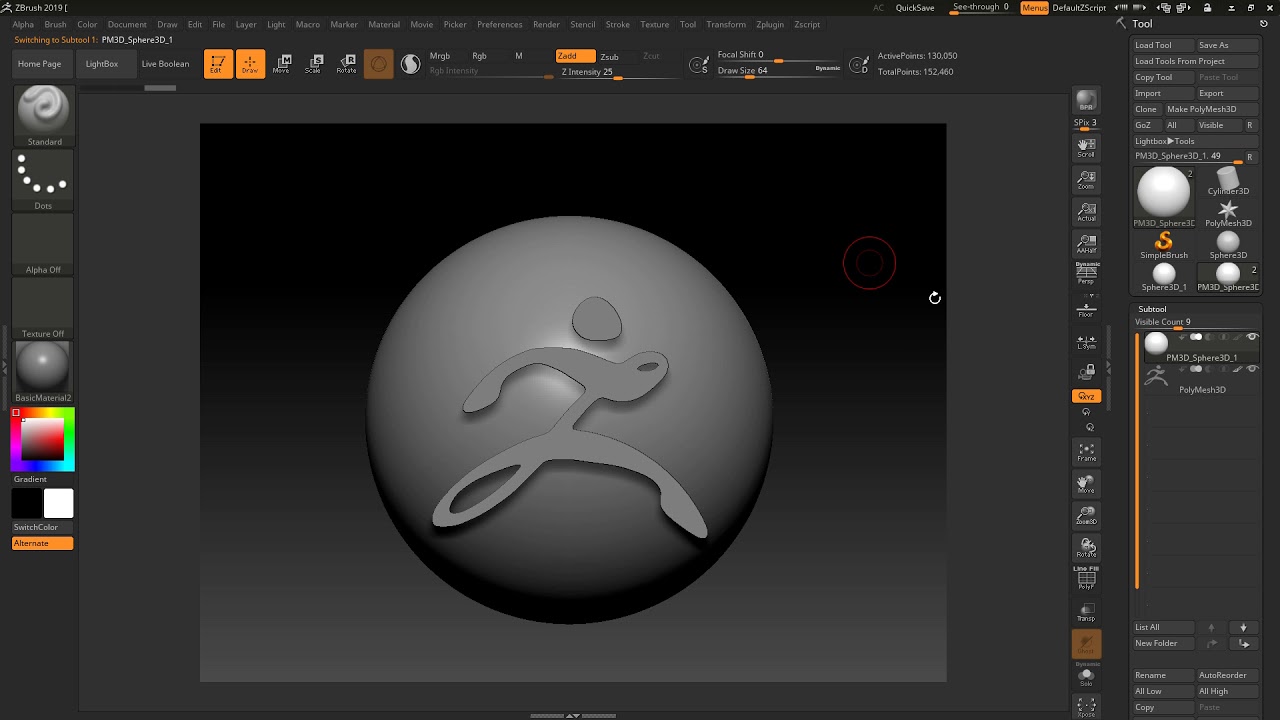Open the Preferences menu
The height and width of the screenshot is (720, 1280).
[x=499, y=24]
